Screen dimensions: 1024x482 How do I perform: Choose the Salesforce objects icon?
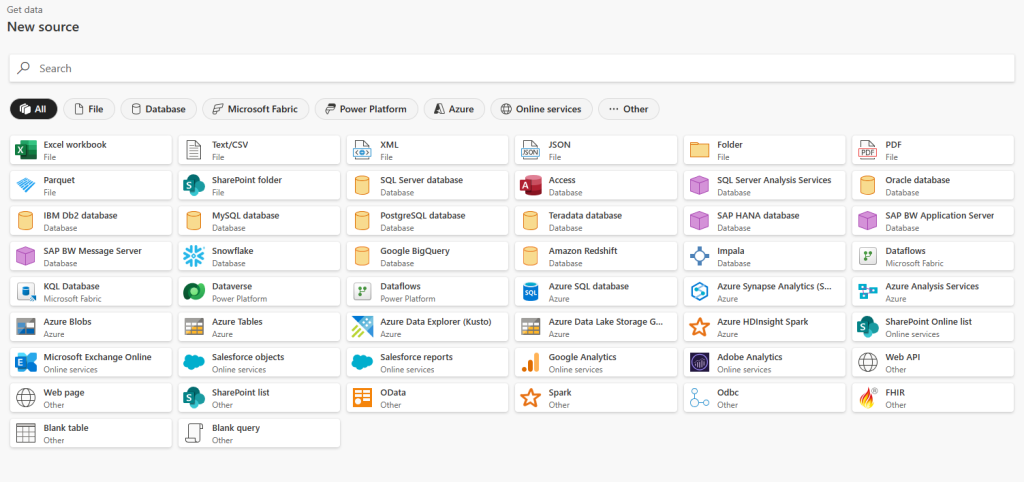click(194, 362)
